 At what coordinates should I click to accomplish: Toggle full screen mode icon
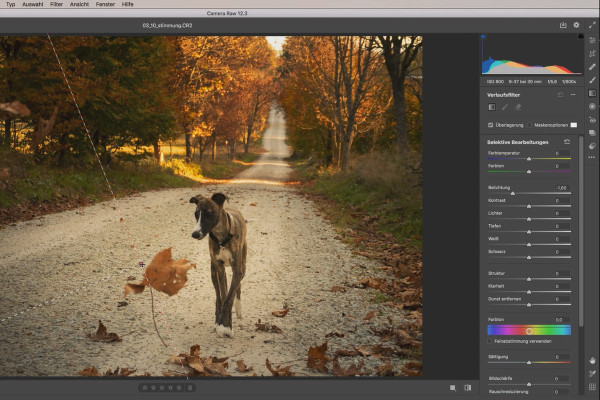[592, 25]
